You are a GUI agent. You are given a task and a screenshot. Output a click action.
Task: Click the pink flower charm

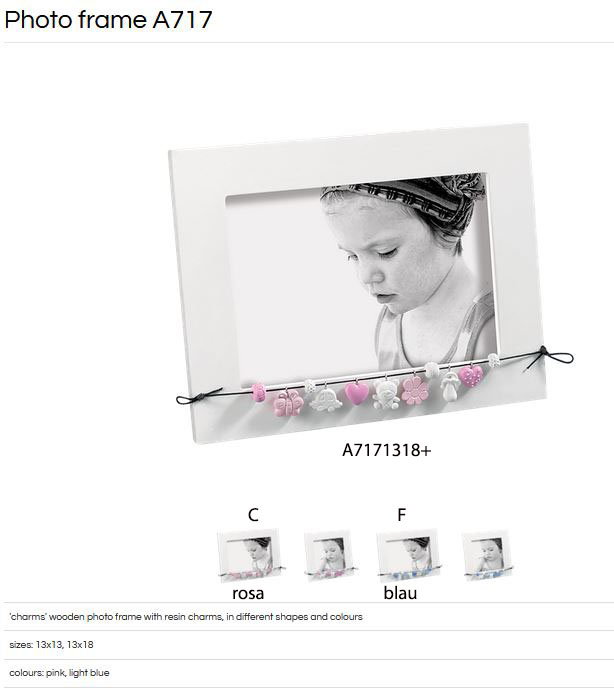[x=415, y=390]
